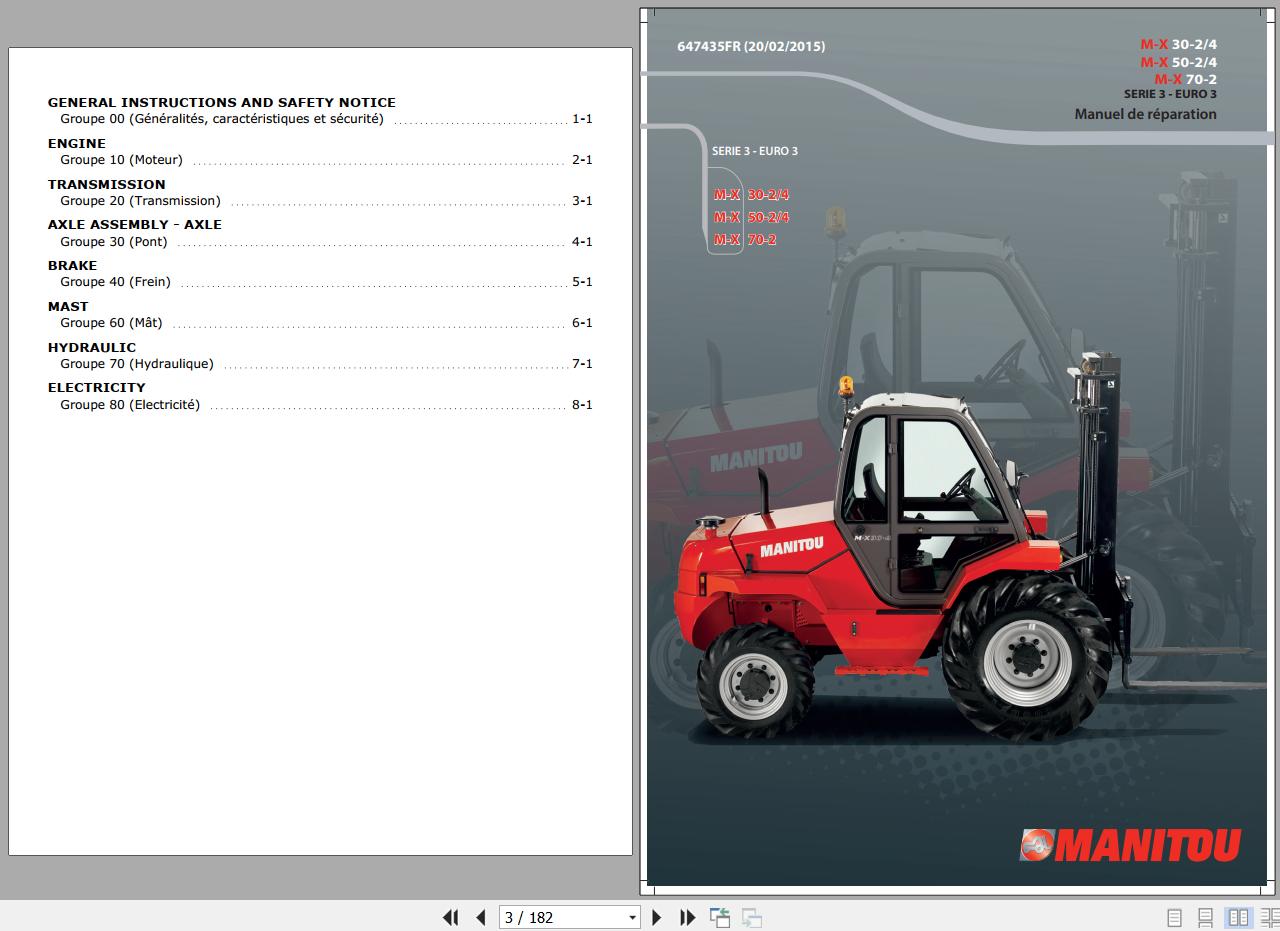Click previous view icon in navigation bar
Image resolution: width=1280 pixels, height=931 pixels.
click(x=720, y=917)
